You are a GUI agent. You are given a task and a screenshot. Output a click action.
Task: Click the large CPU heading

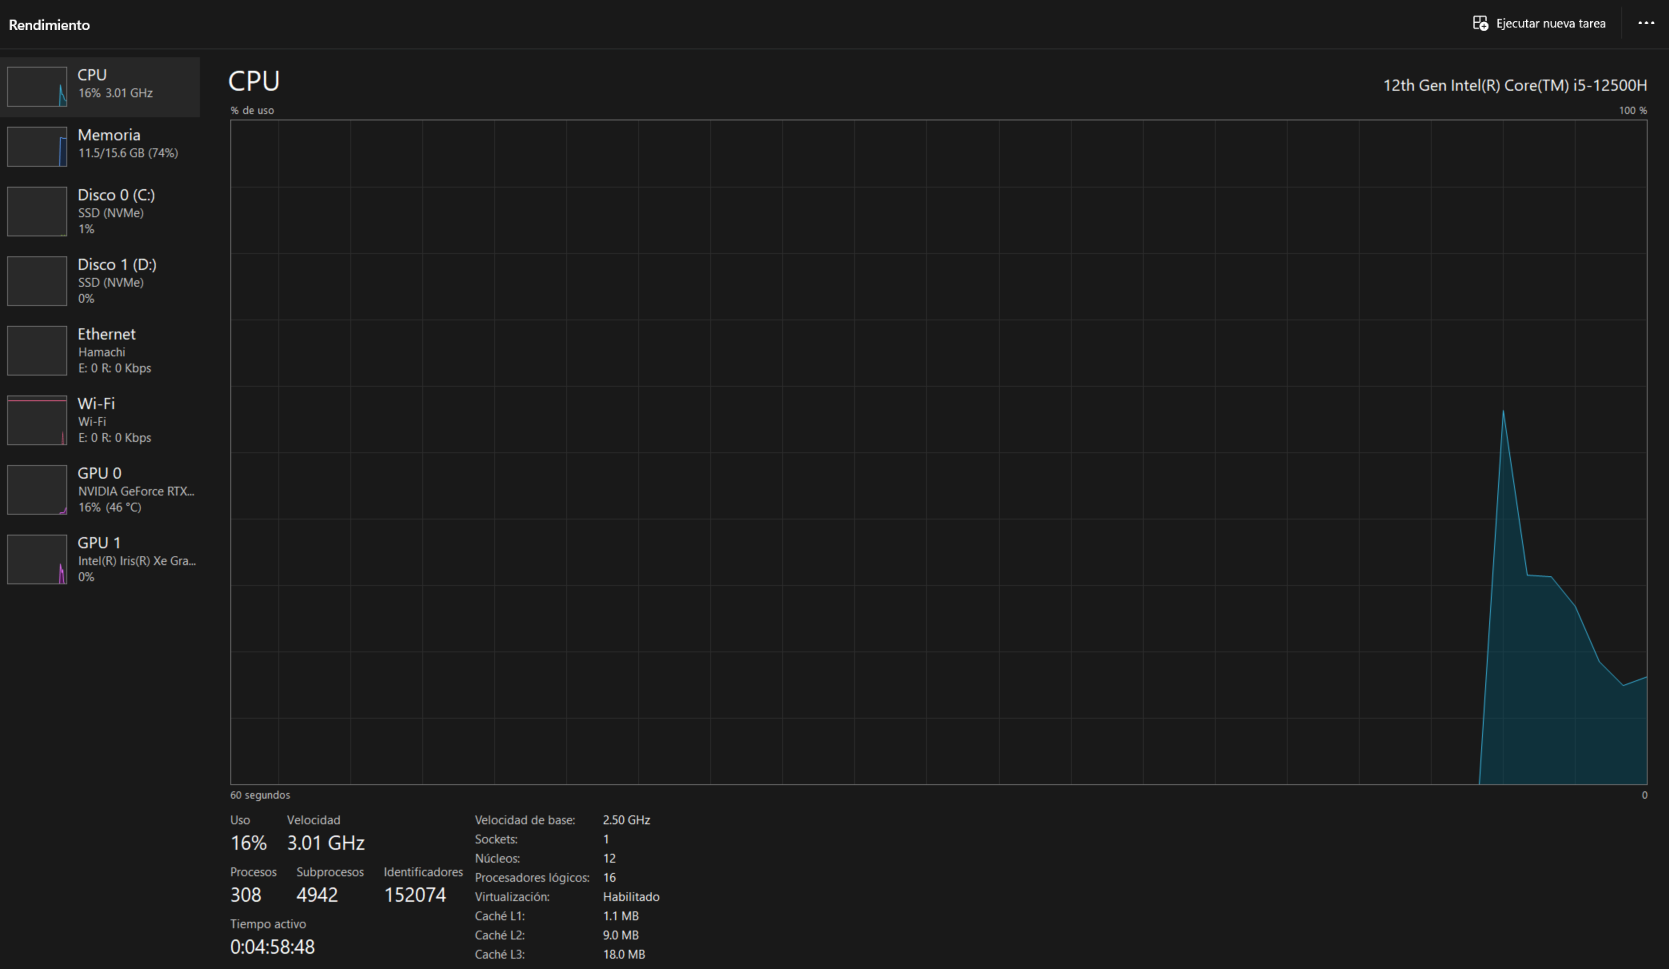[254, 81]
